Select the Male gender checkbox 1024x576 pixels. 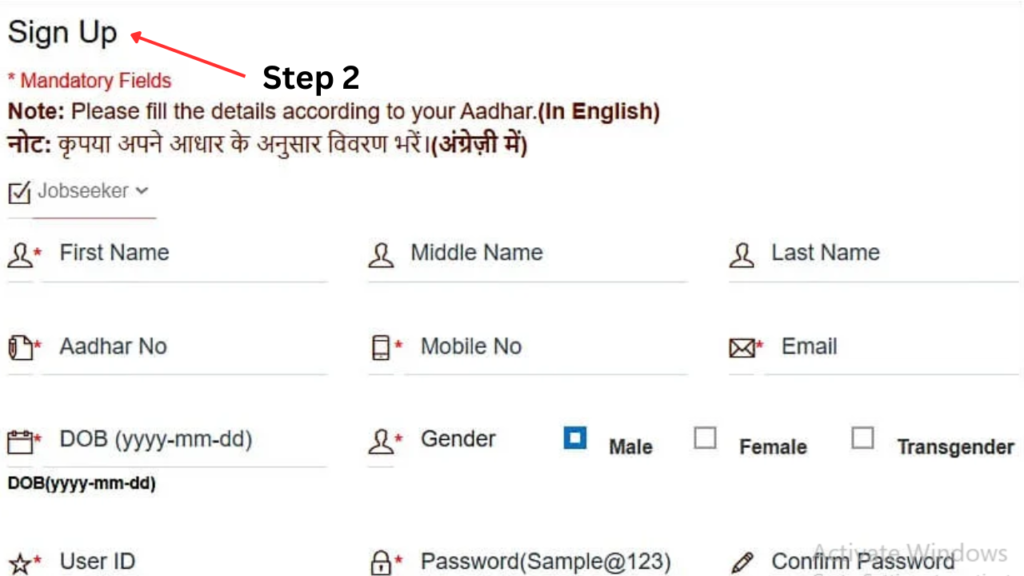point(575,438)
